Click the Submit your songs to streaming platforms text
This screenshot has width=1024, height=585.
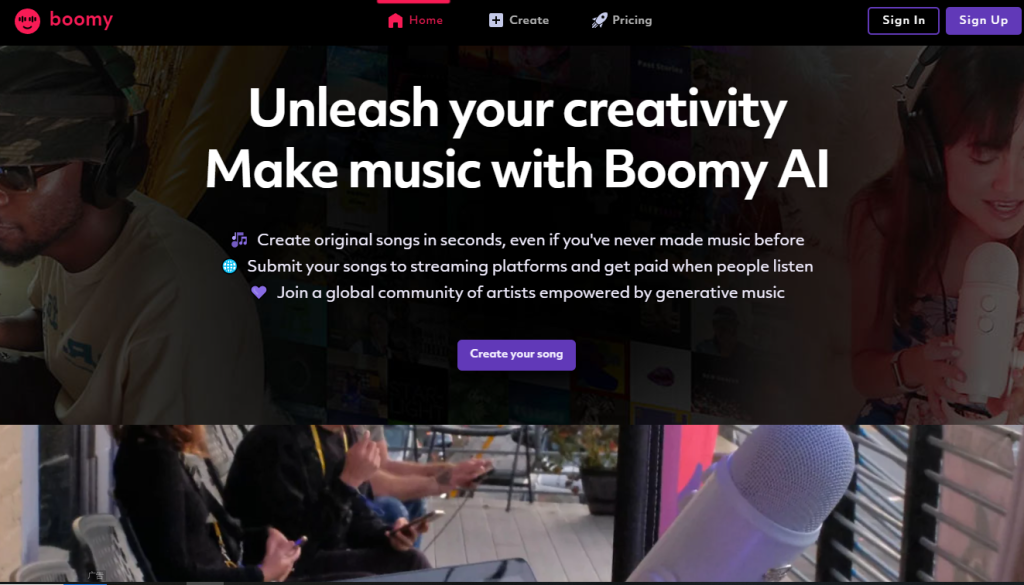point(530,266)
